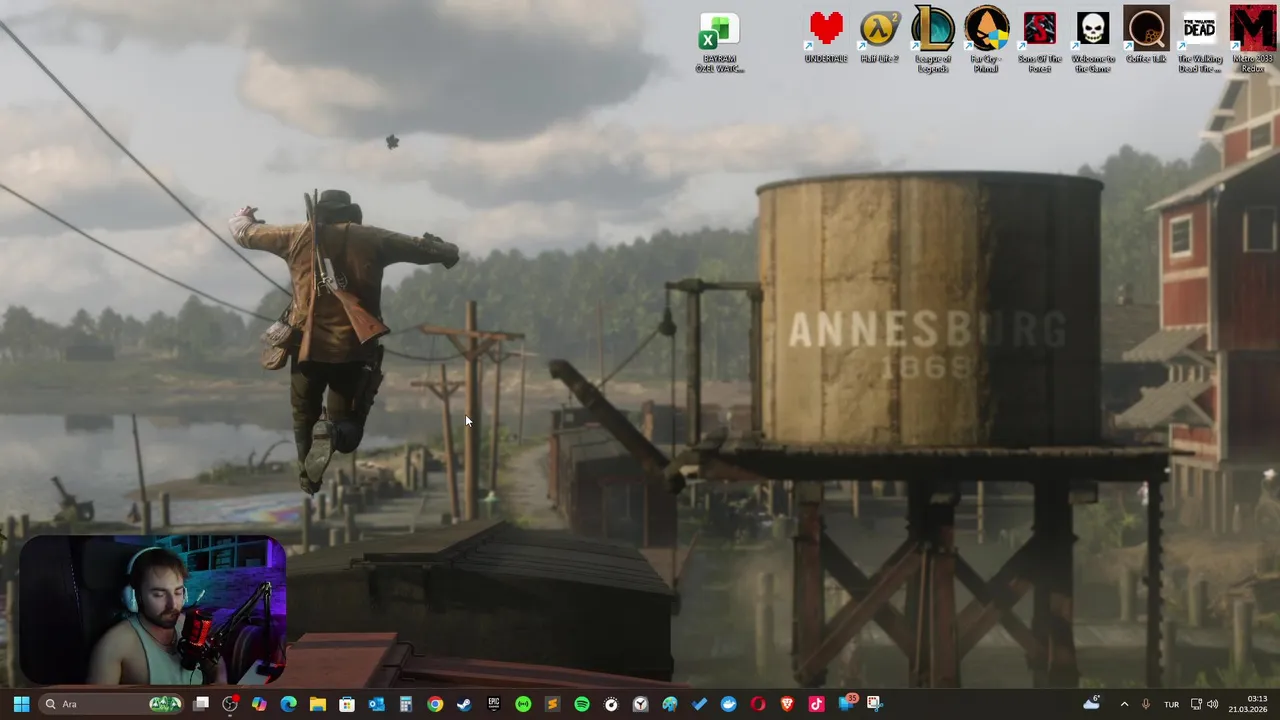Click the microphone tray icon
The image size is (1280, 720).
(1146, 704)
